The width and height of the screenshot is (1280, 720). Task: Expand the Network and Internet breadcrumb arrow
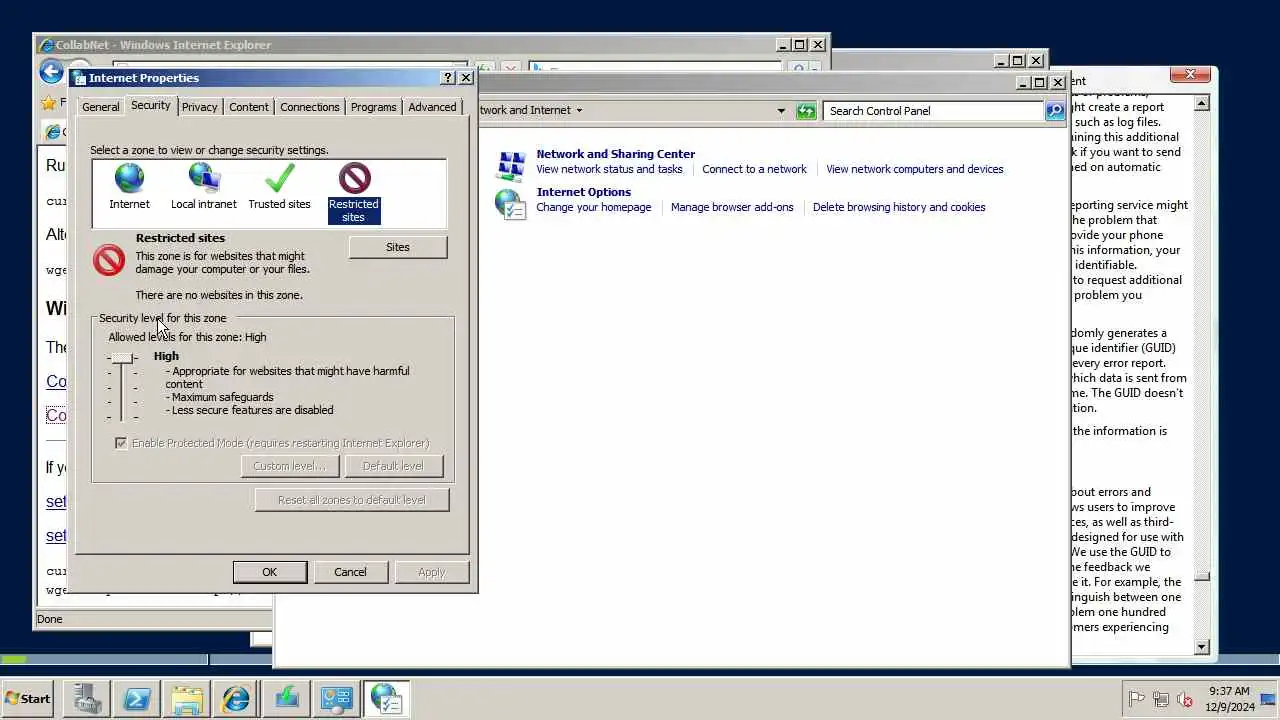tap(579, 111)
